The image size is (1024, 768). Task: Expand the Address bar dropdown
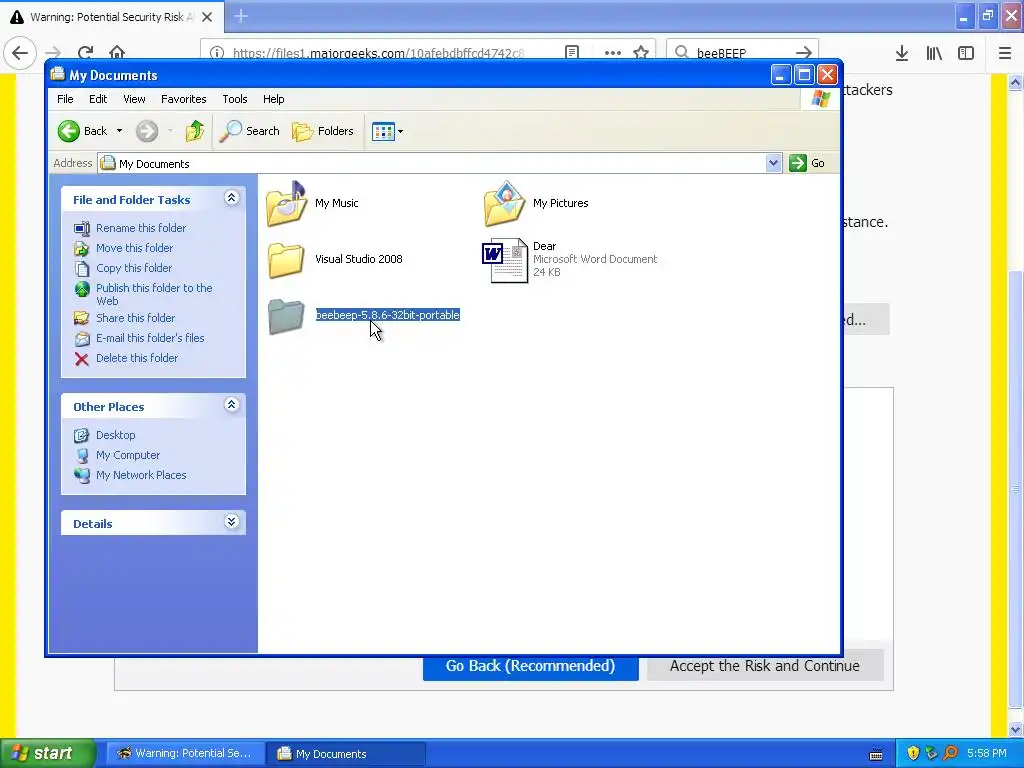[773, 163]
